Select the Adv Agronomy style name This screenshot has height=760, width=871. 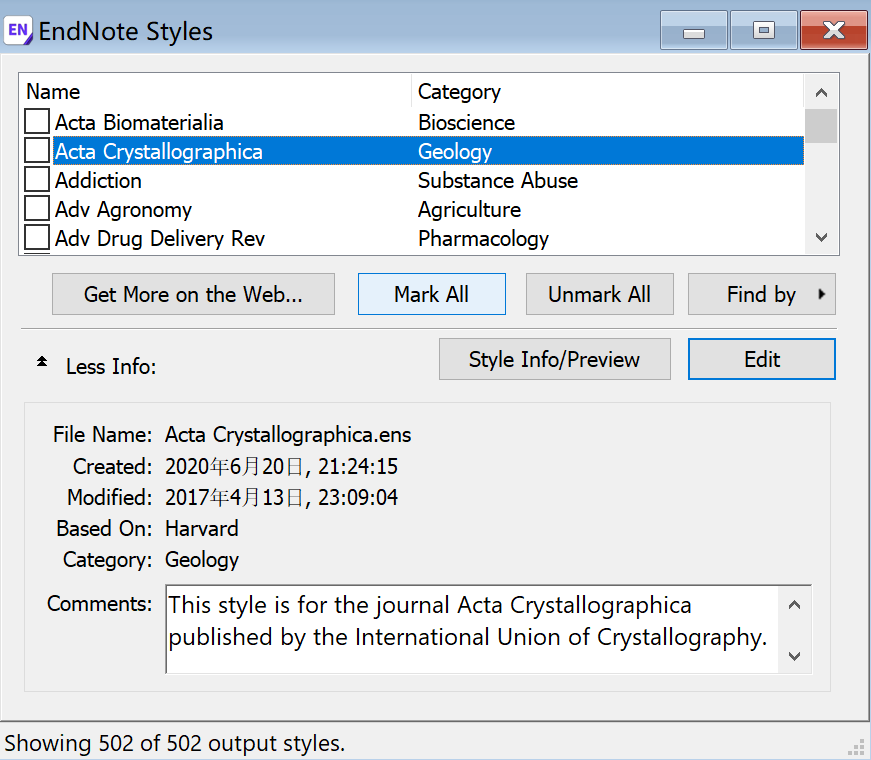pyautogui.click(x=123, y=209)
